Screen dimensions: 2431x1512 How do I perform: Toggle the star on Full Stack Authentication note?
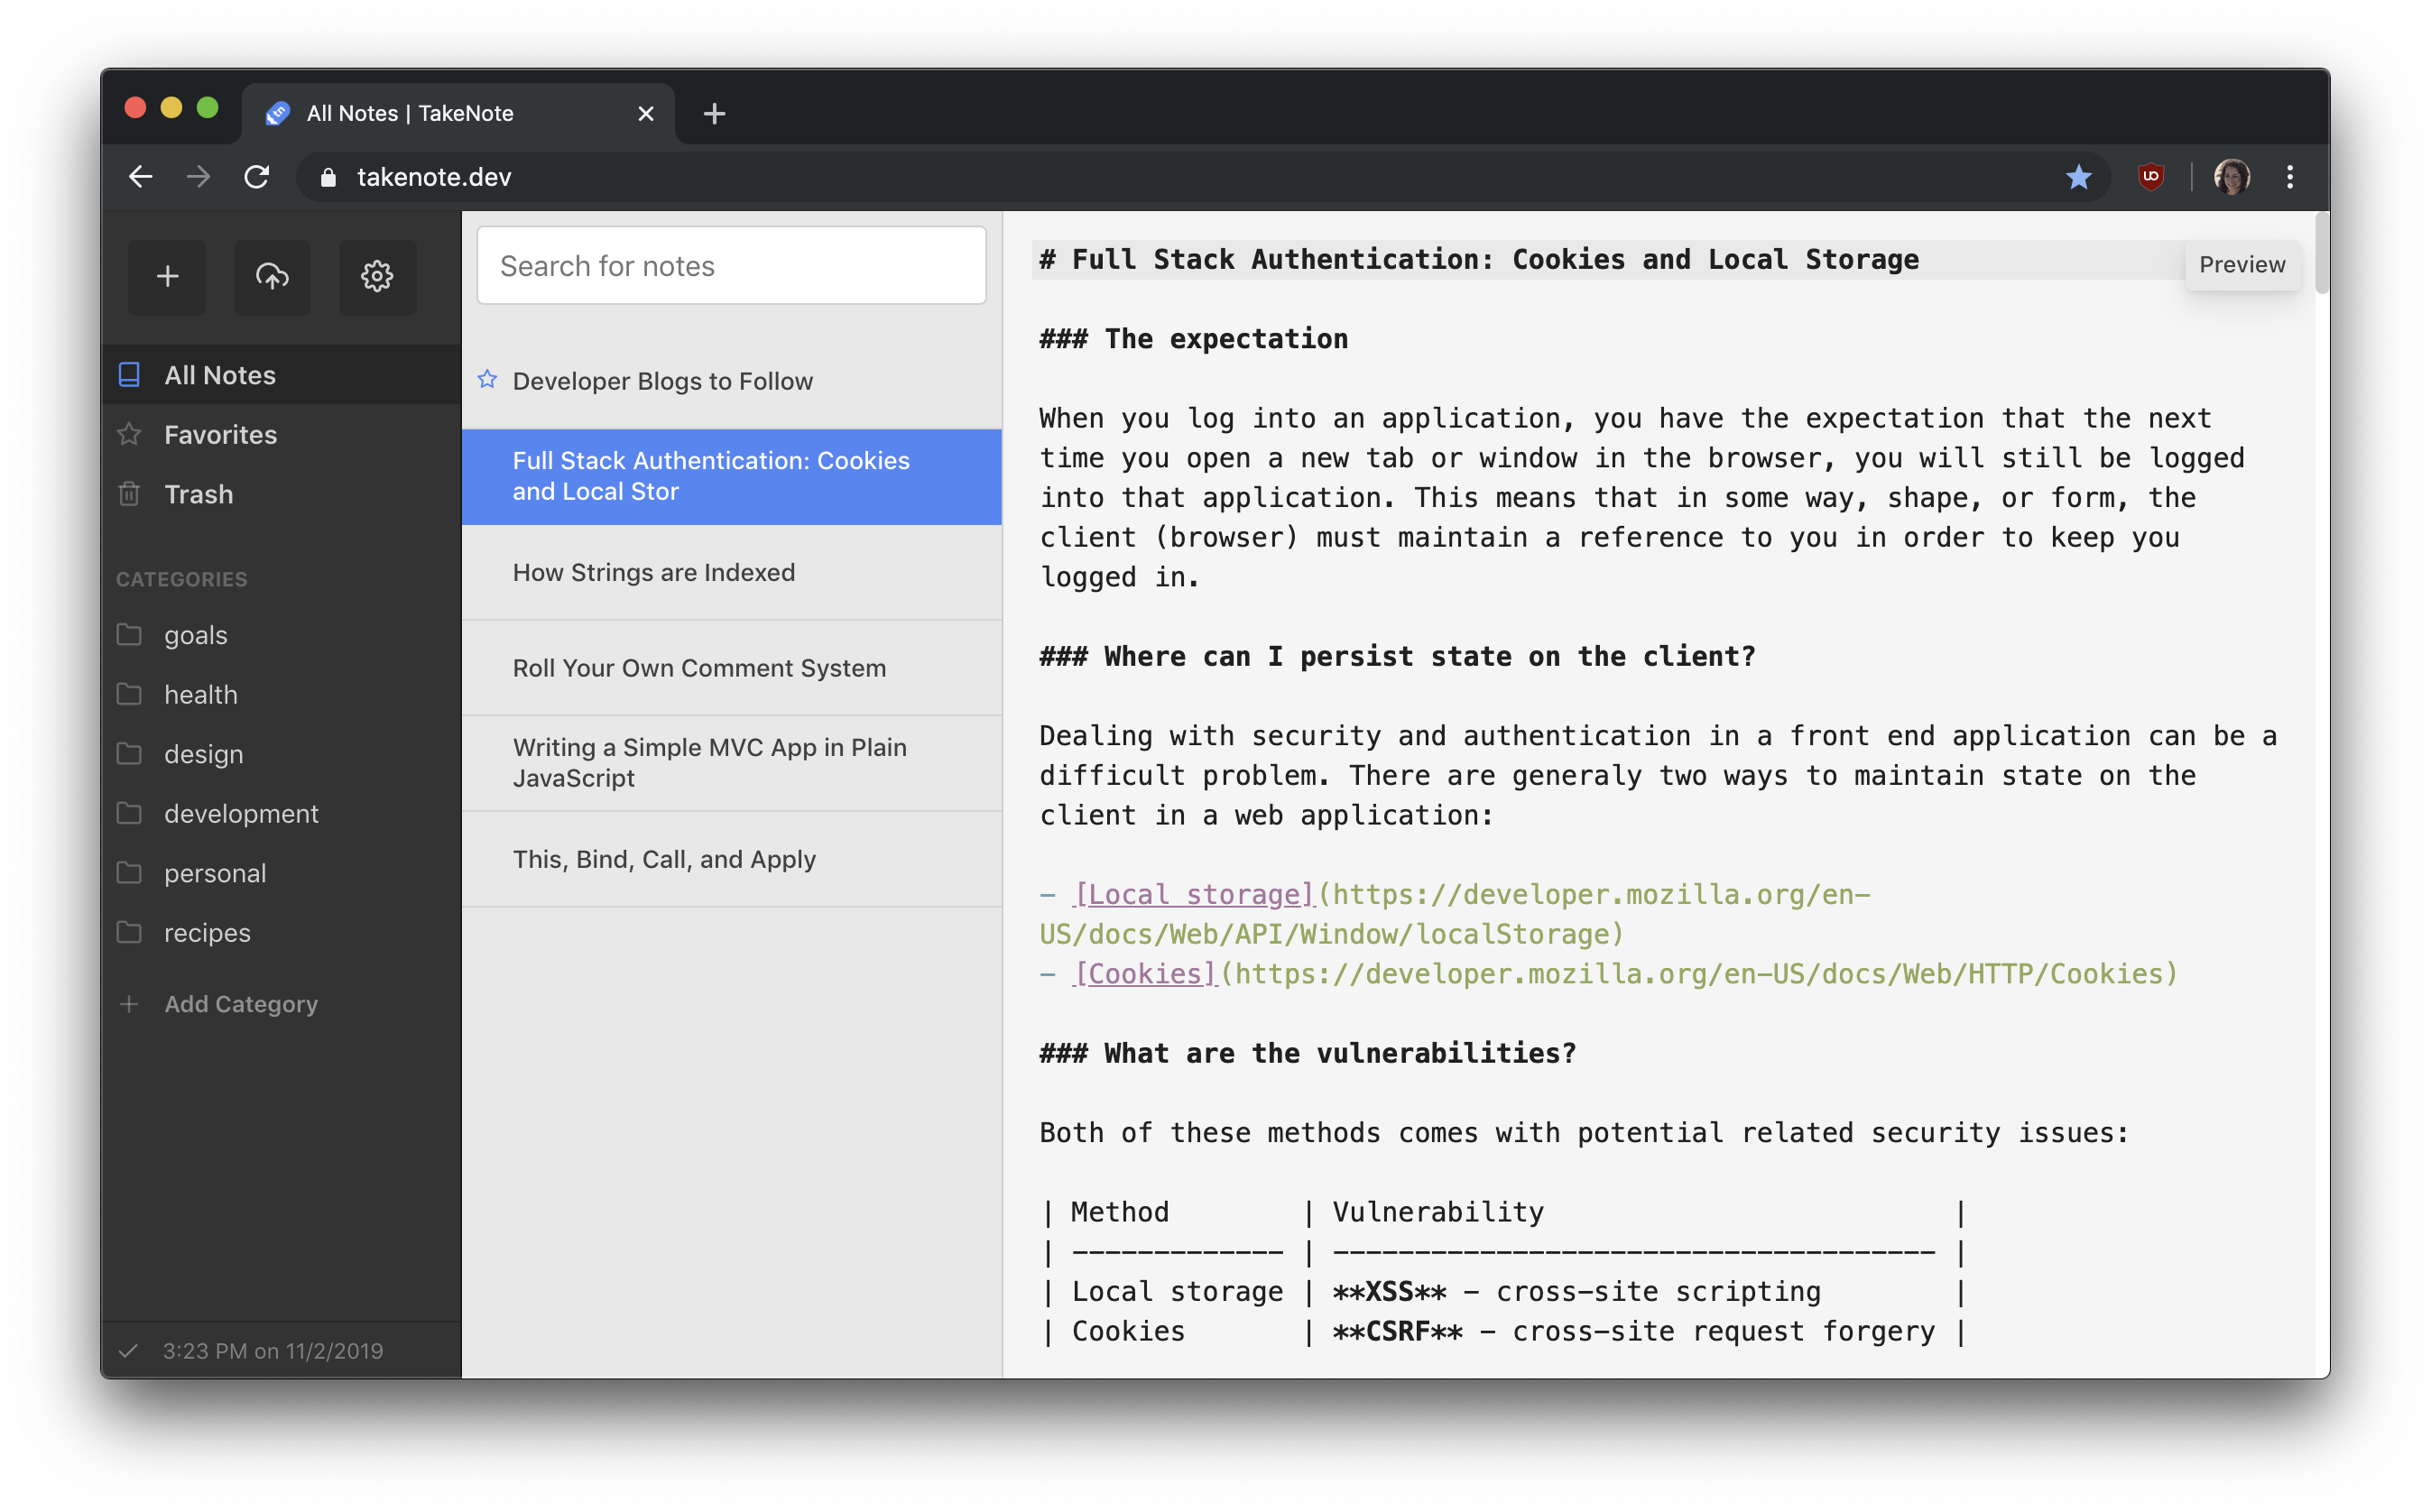489,474
